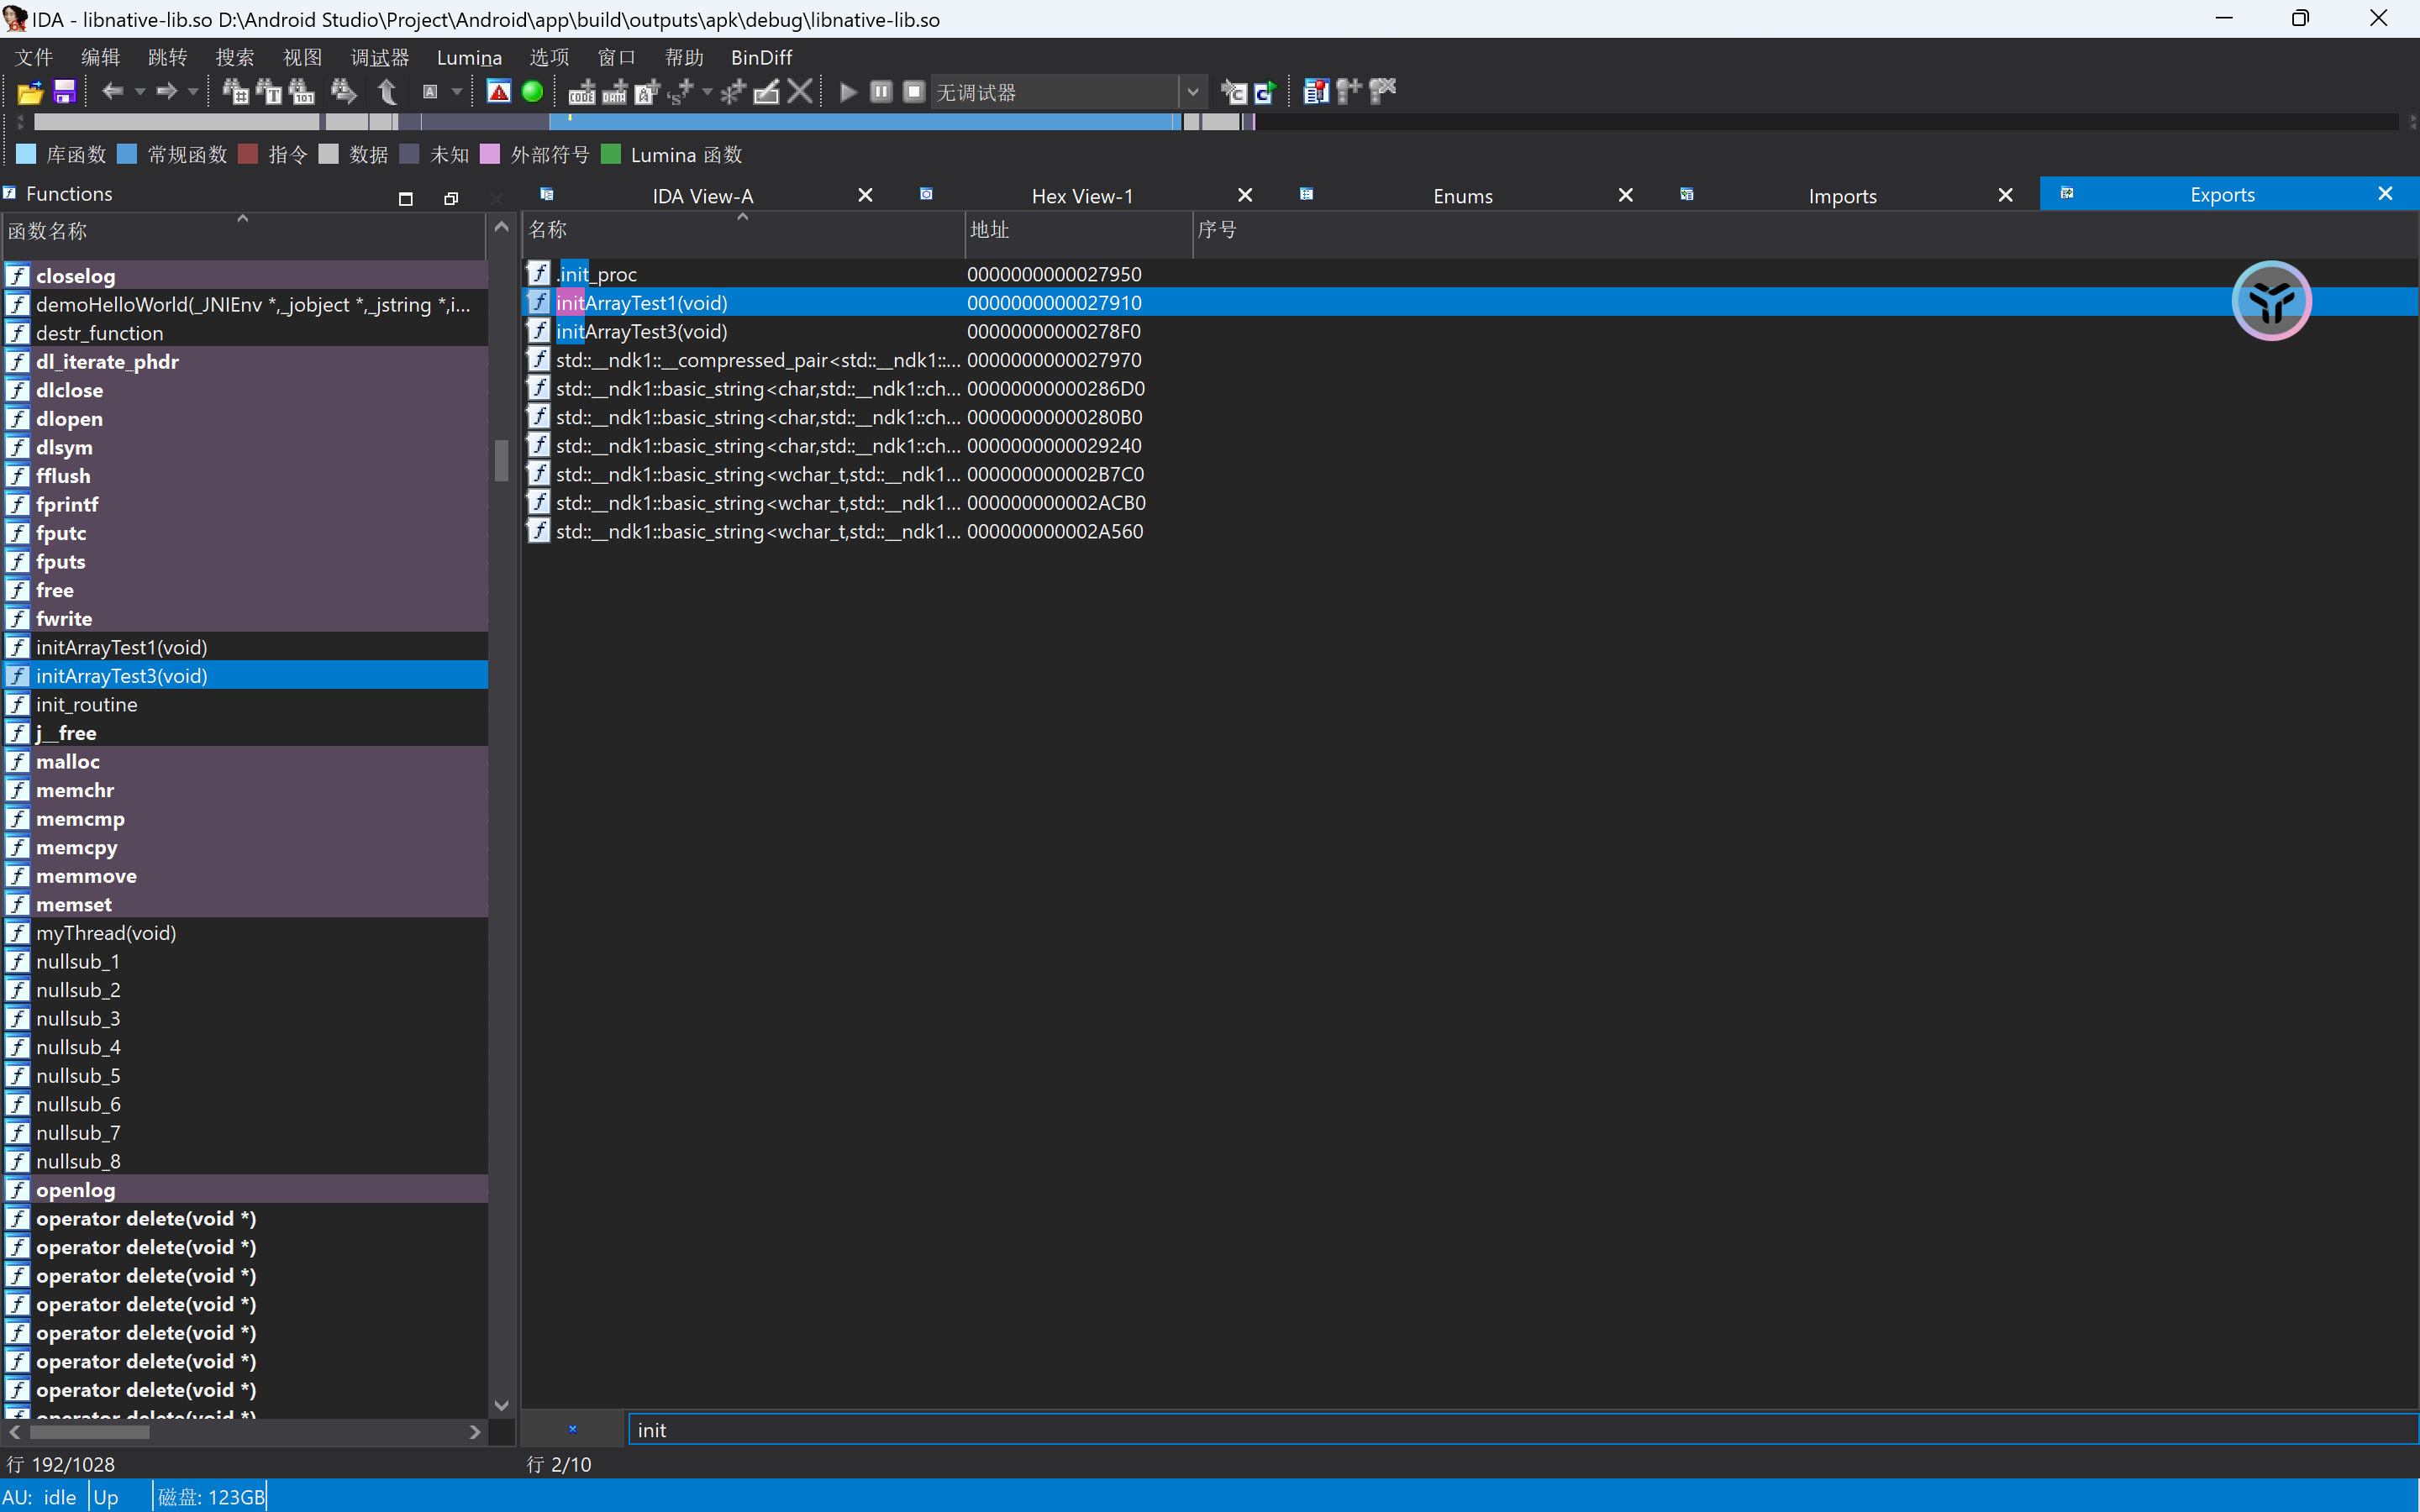
Task: Click the red warning triangle icon
Action: [499, 92]
